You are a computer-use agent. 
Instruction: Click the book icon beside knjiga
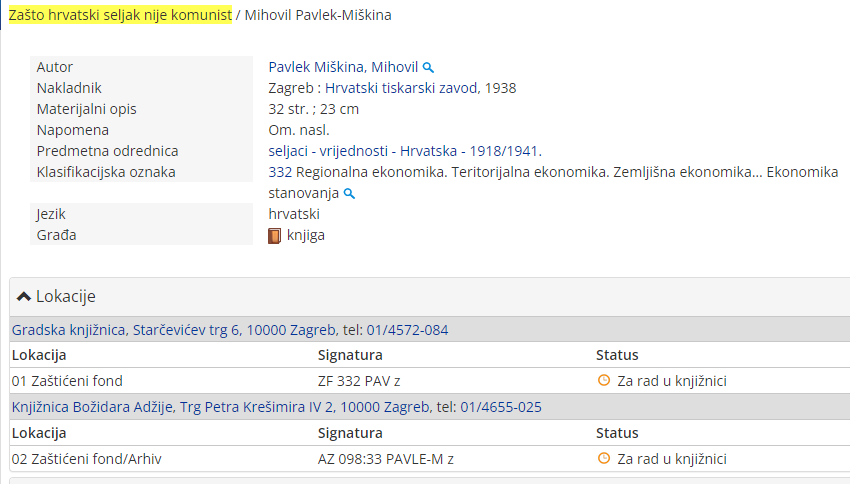pos(275,236)
